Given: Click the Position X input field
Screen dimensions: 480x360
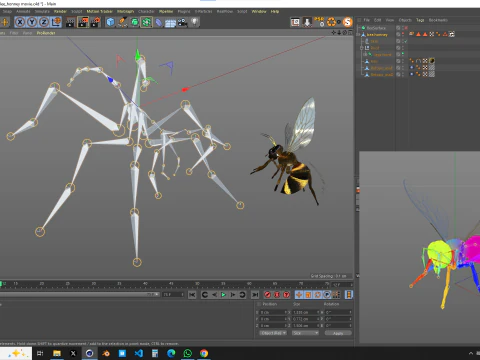Looking at the screenshot, I should 273,312.
